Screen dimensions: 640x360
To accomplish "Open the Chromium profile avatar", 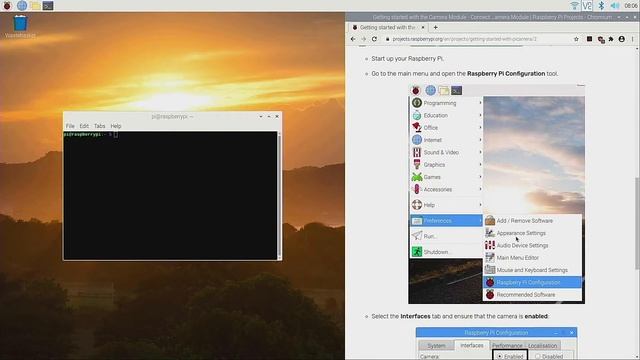I will (622, 39).
